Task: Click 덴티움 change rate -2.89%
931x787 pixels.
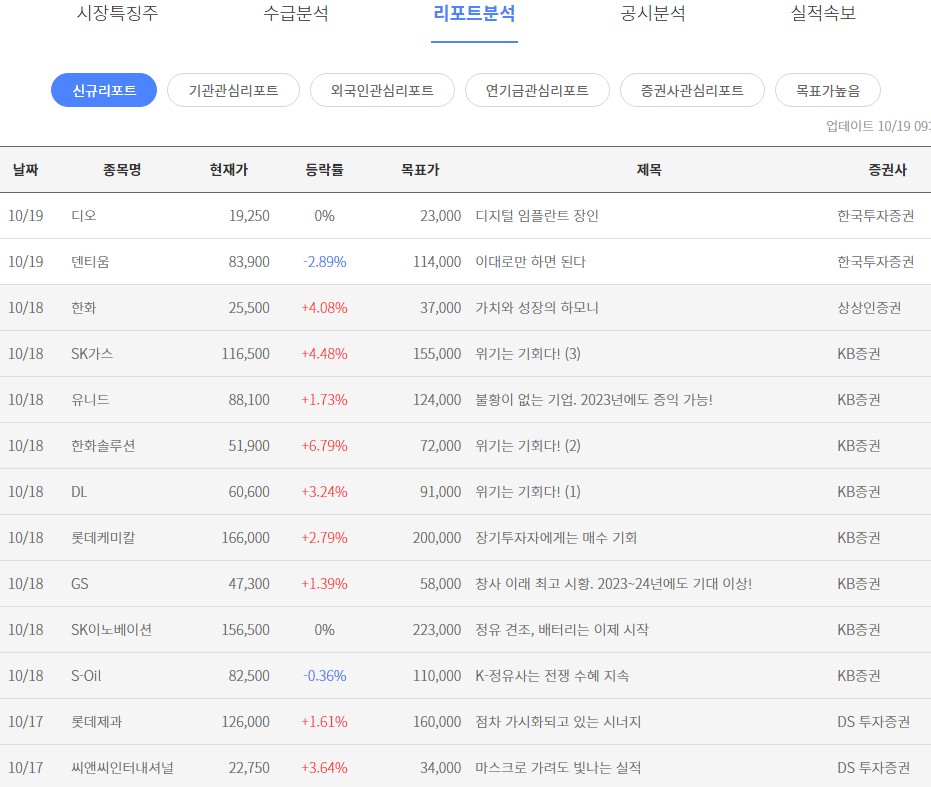Action: [325, 262]
